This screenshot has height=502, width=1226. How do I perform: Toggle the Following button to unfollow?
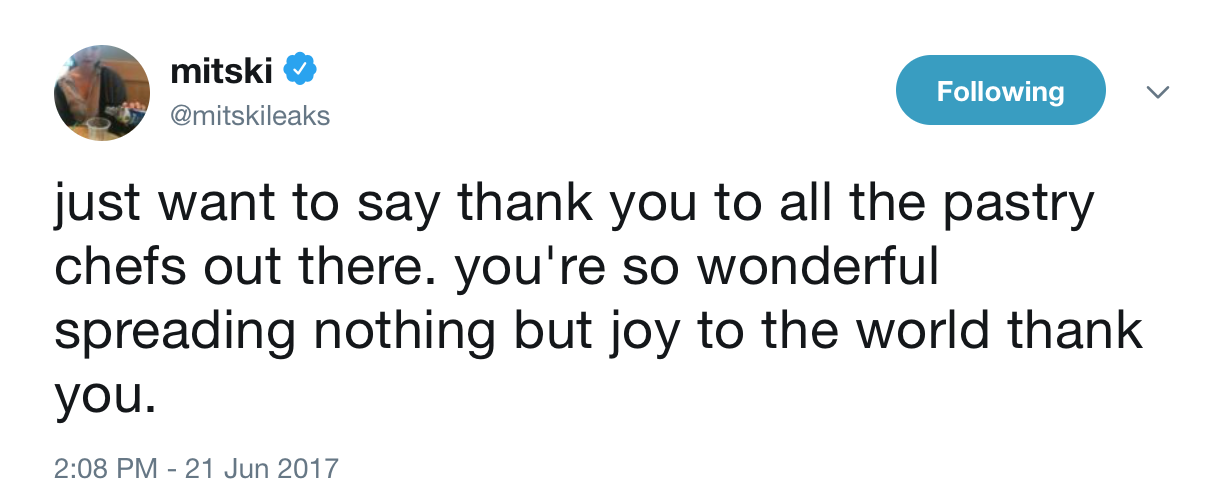pyautogui.click(x=1000, y=91)
